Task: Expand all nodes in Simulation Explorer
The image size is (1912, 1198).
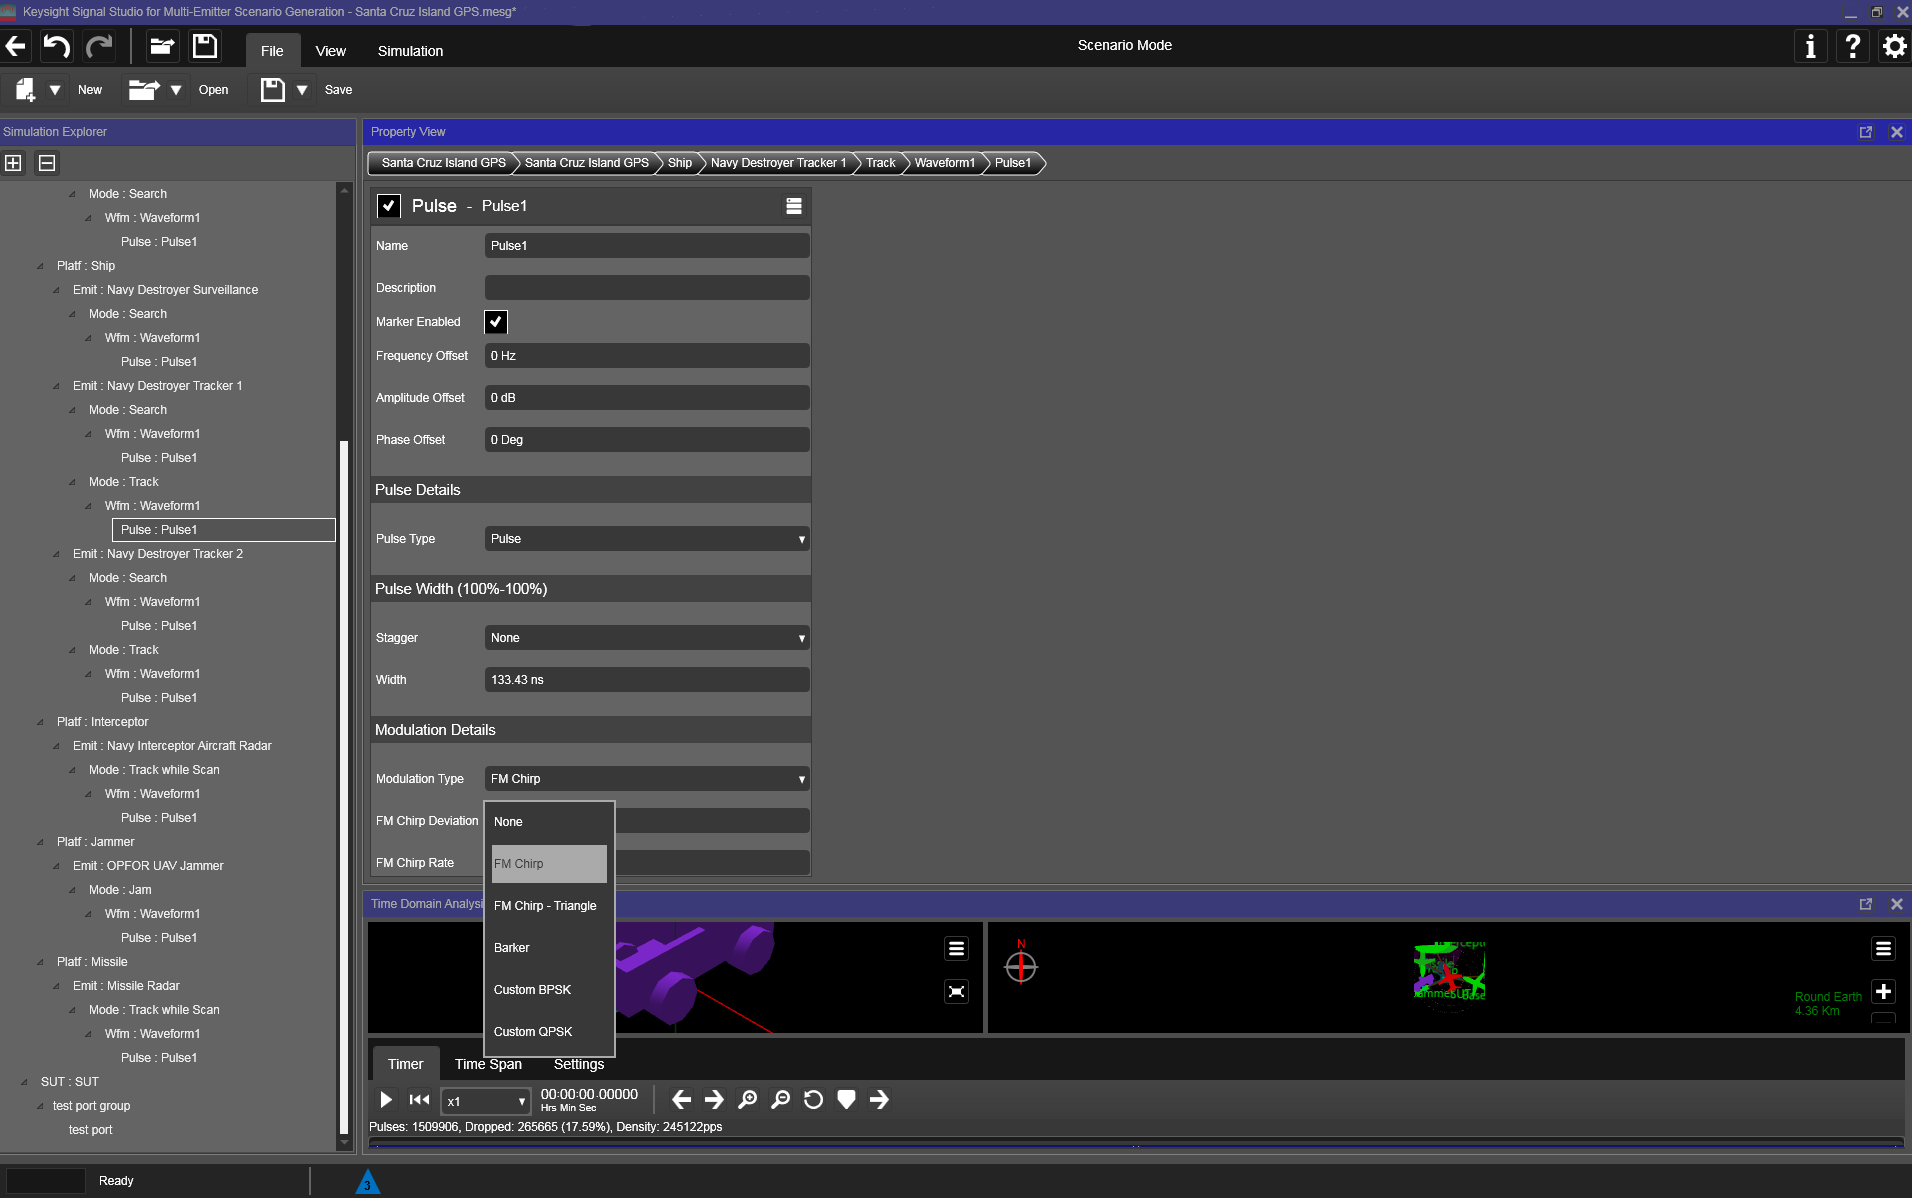Action: coord(14,163)
